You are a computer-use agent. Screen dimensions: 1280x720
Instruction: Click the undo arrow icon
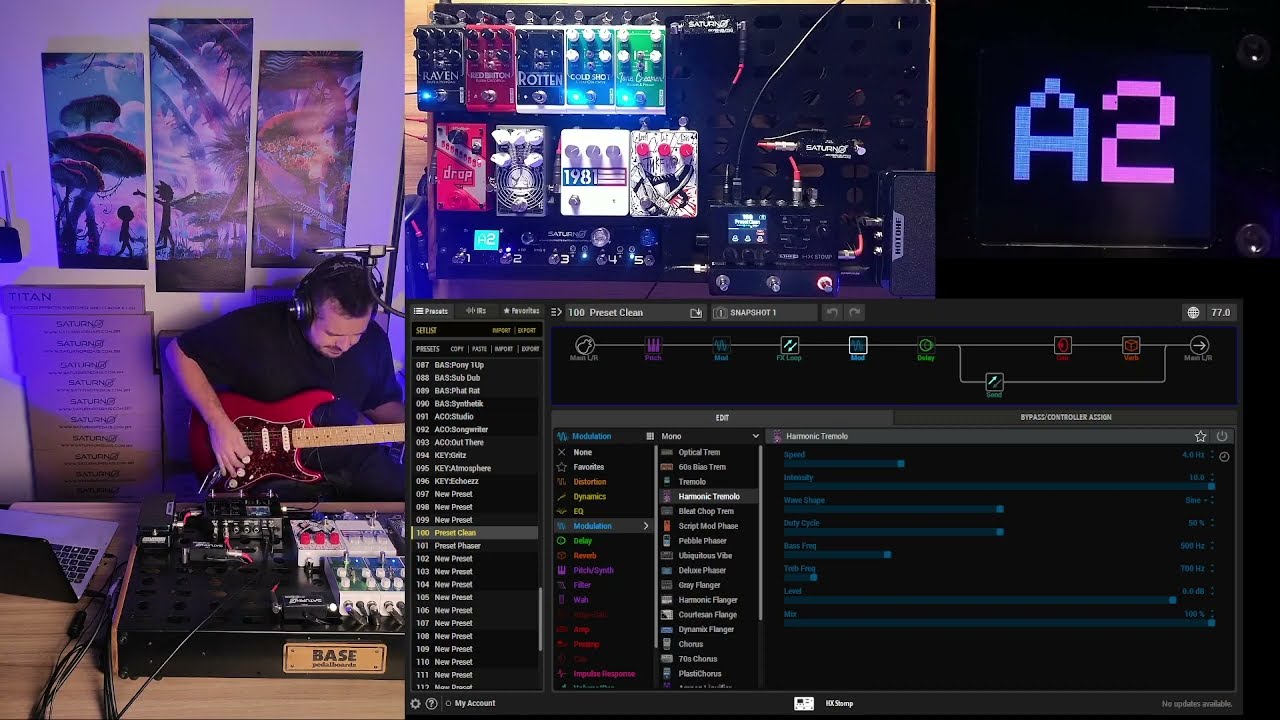832,313
